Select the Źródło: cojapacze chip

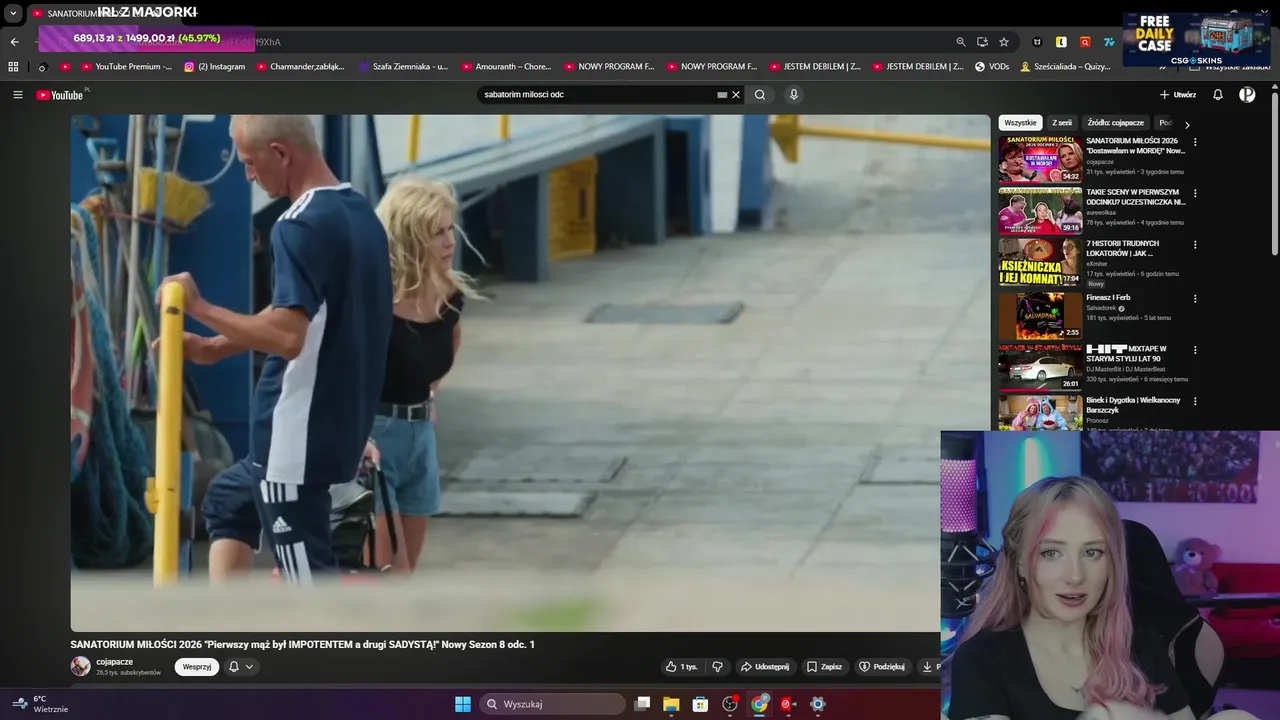coord(1115,123)
